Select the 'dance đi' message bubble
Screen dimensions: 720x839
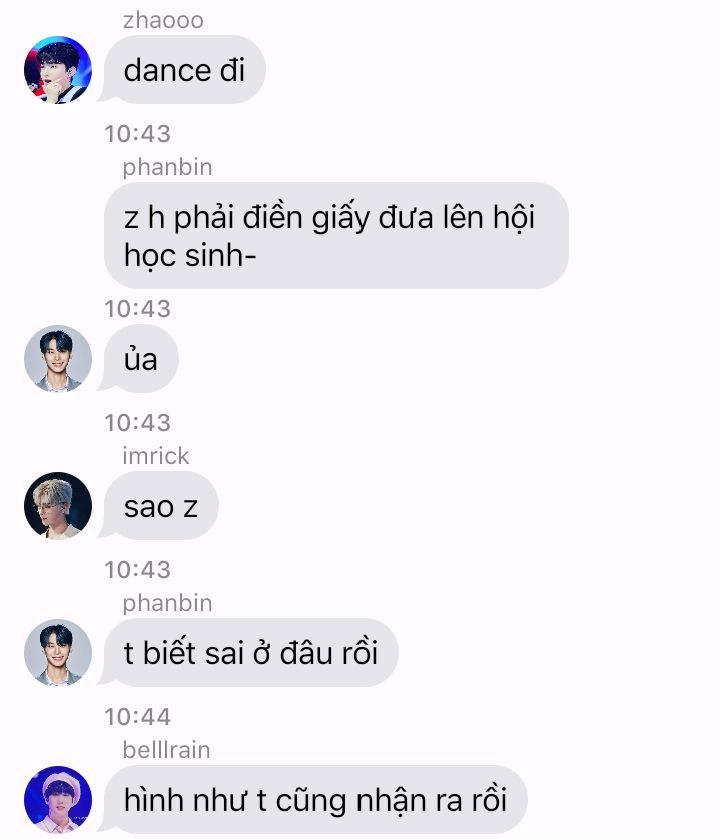coord(182,70)
